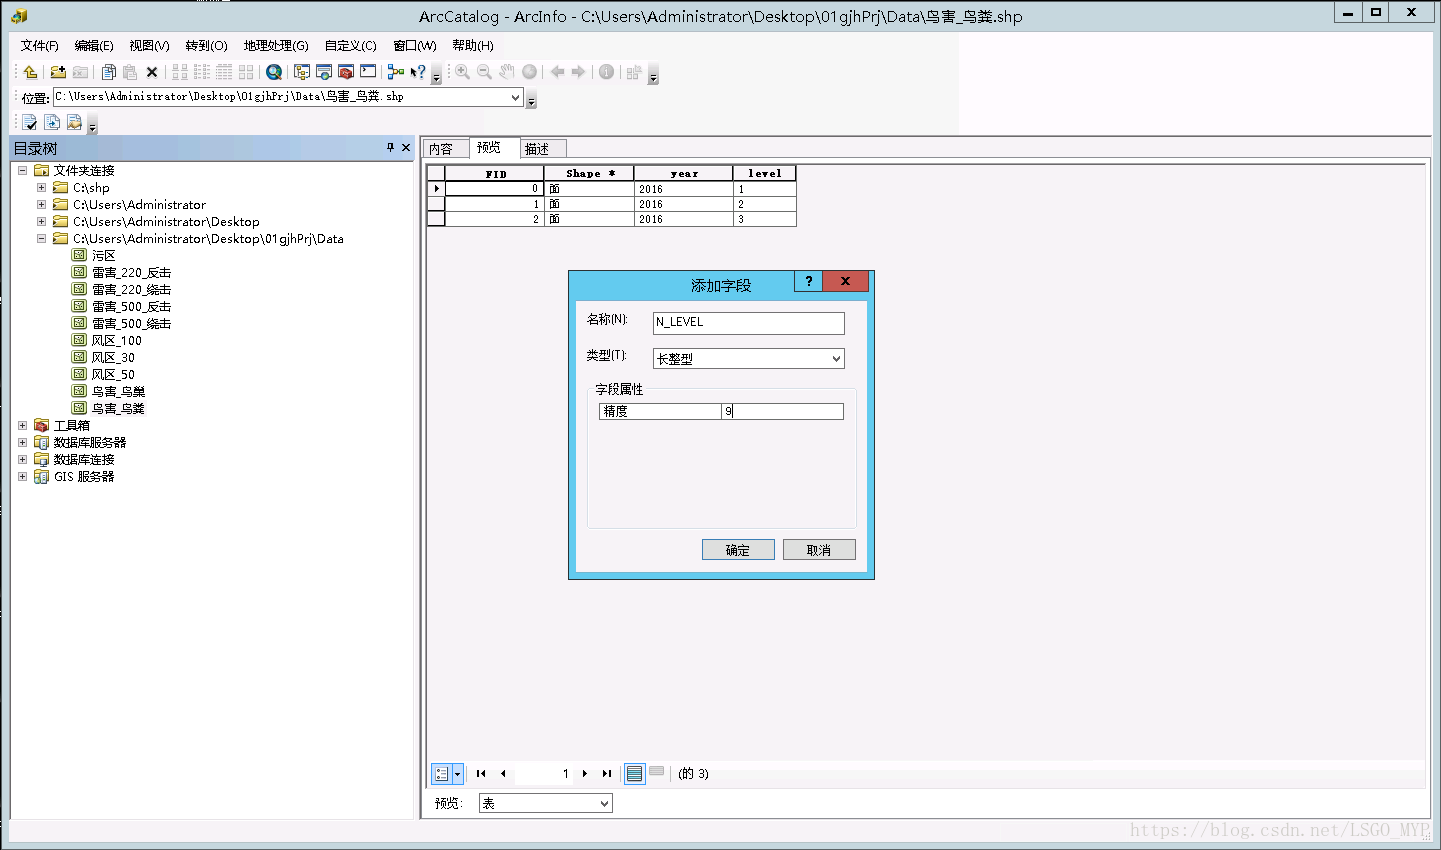Image resolution: width=1441 pixels, height=850 pixels.
Task: Click the current record number box
Action: tap(543, 773)
